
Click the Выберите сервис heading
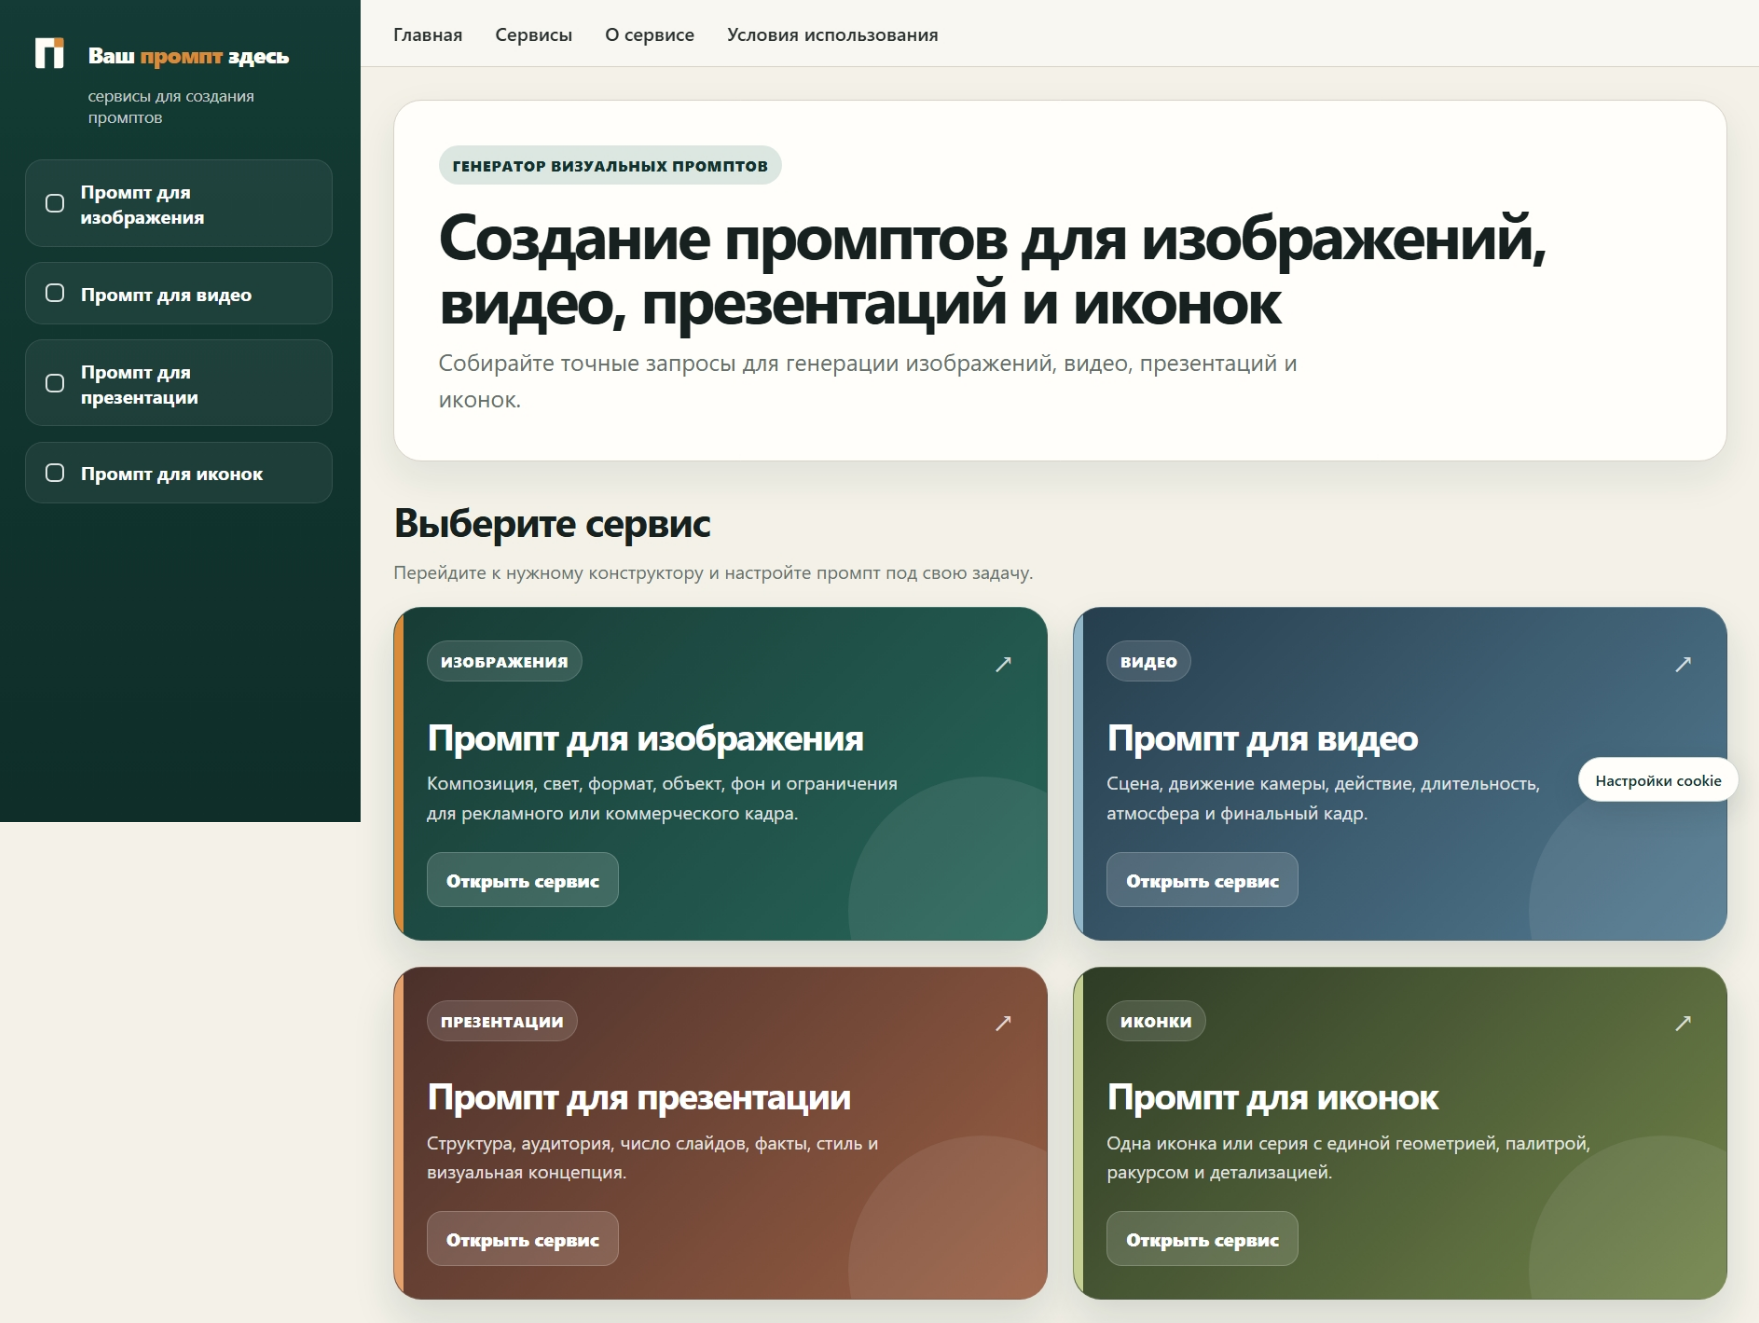coord(552,523)
